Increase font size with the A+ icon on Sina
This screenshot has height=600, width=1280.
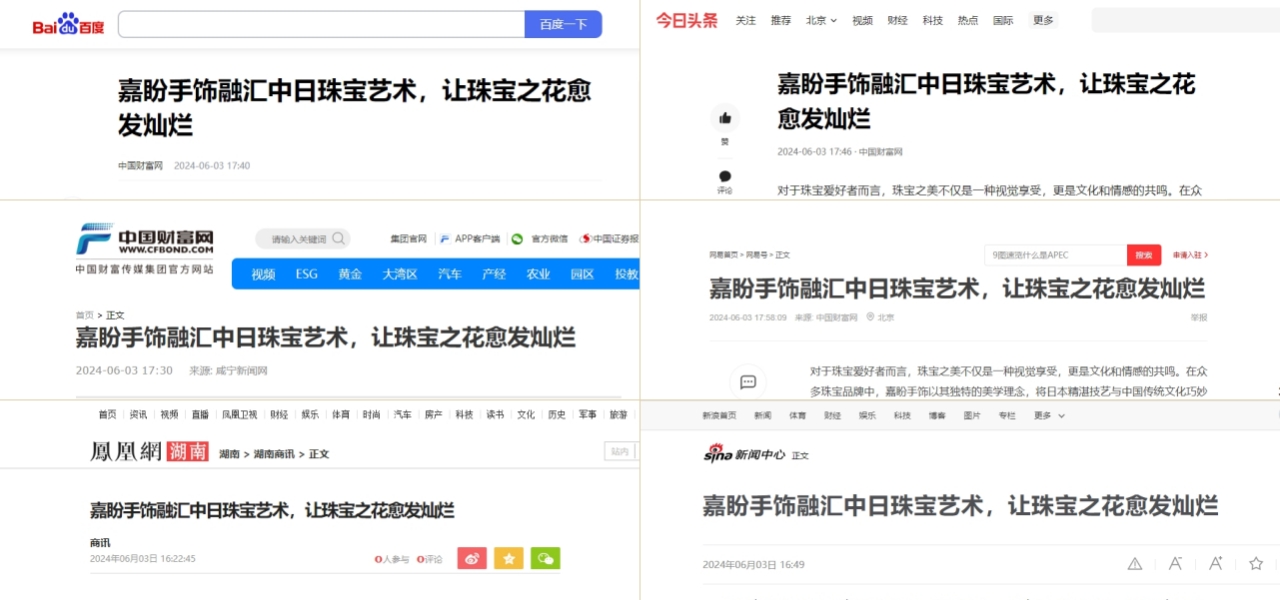[x=1214, y=563]
